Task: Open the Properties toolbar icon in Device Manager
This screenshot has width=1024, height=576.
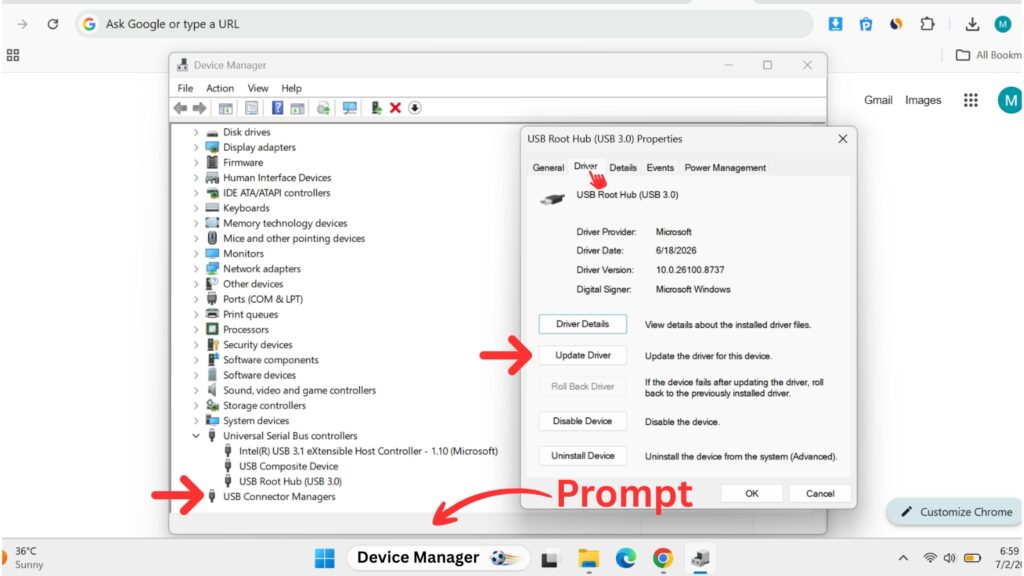Action: [251, 108]
